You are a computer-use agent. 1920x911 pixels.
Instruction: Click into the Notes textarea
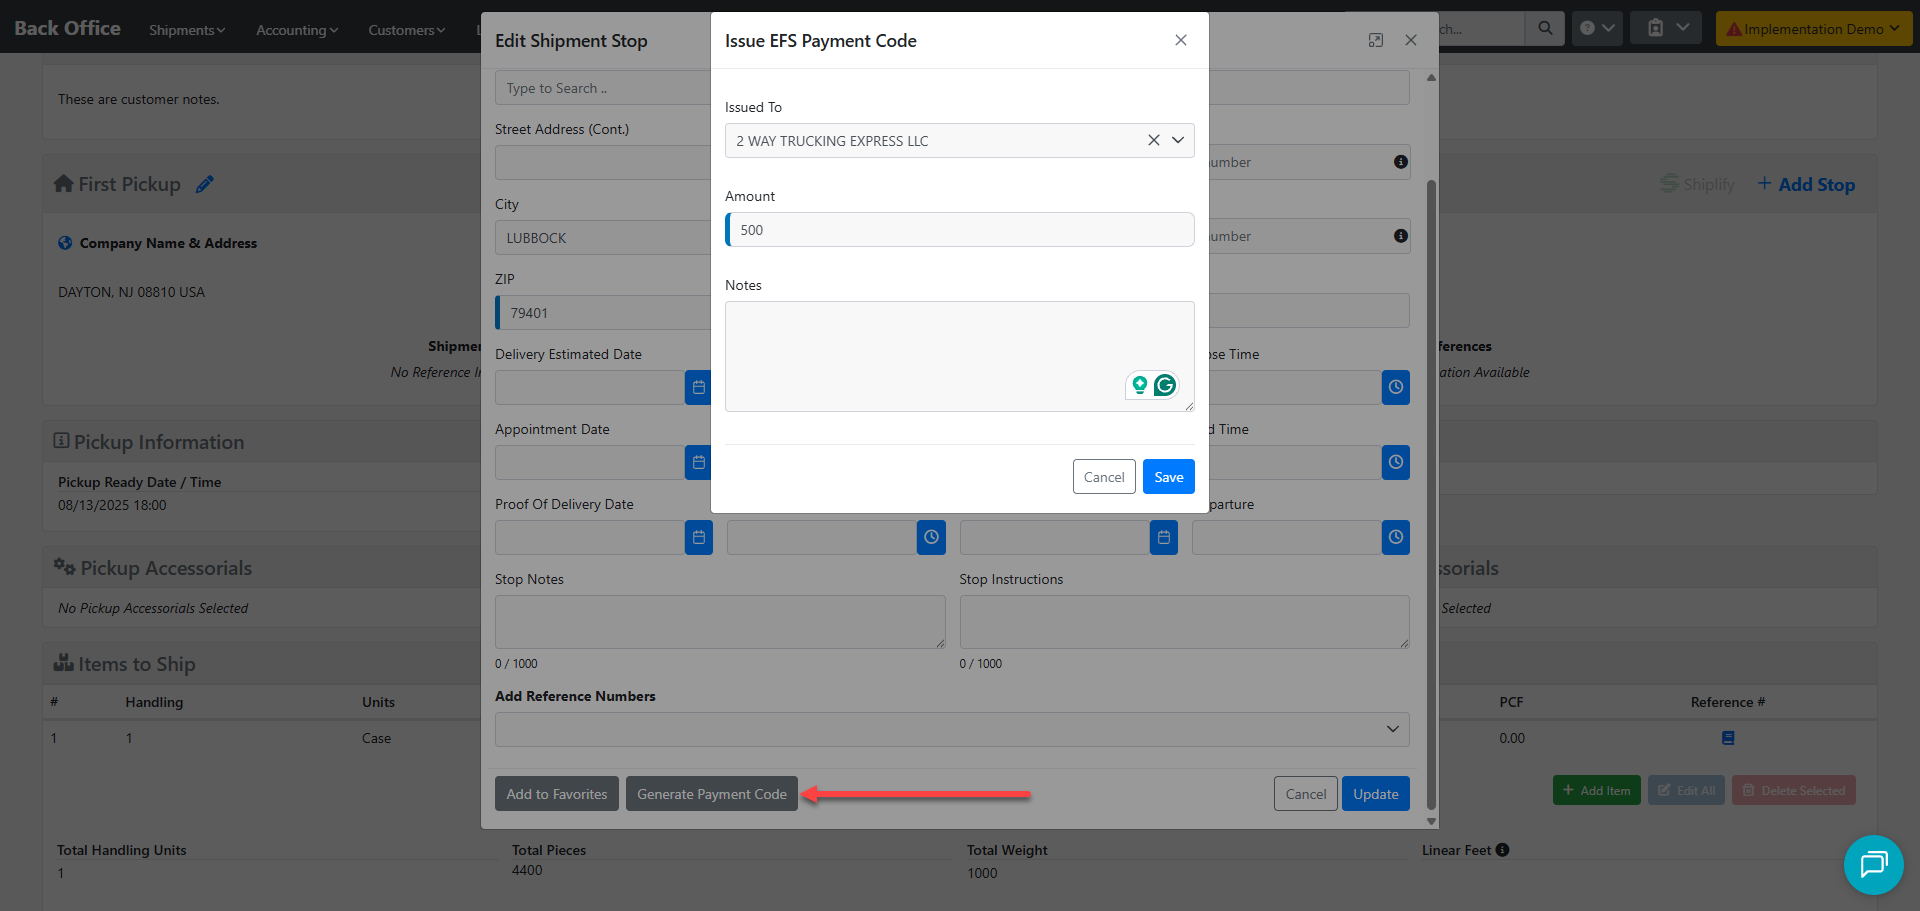[960, 356]
